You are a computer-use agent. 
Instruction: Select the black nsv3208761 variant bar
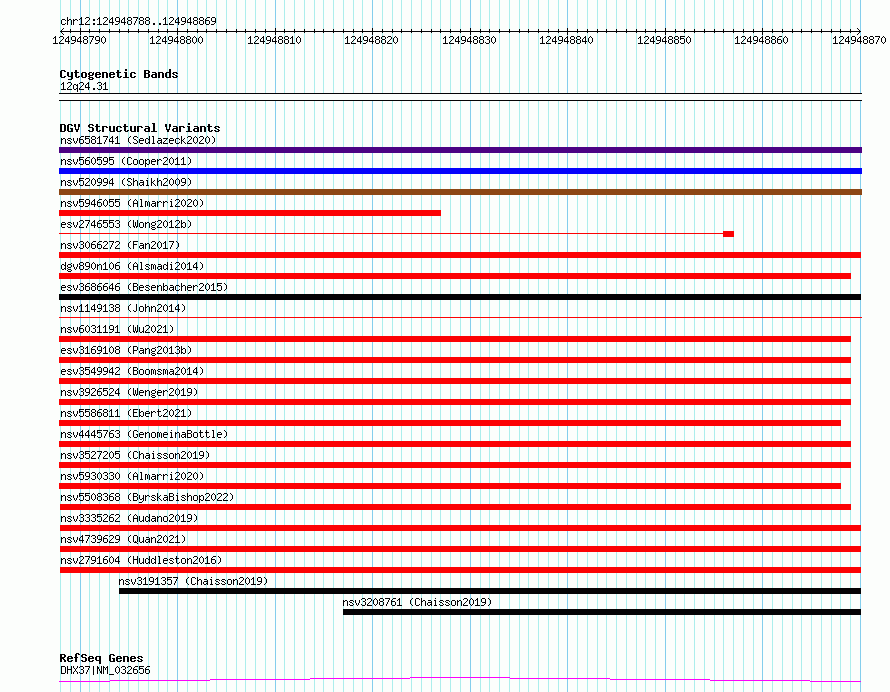point(602,612)
